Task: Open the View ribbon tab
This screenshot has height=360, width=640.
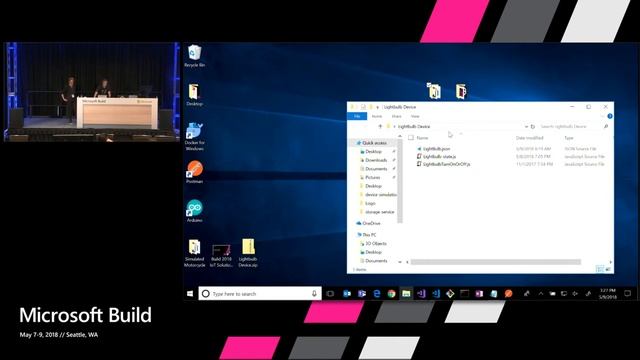Action: pos(415,116)
